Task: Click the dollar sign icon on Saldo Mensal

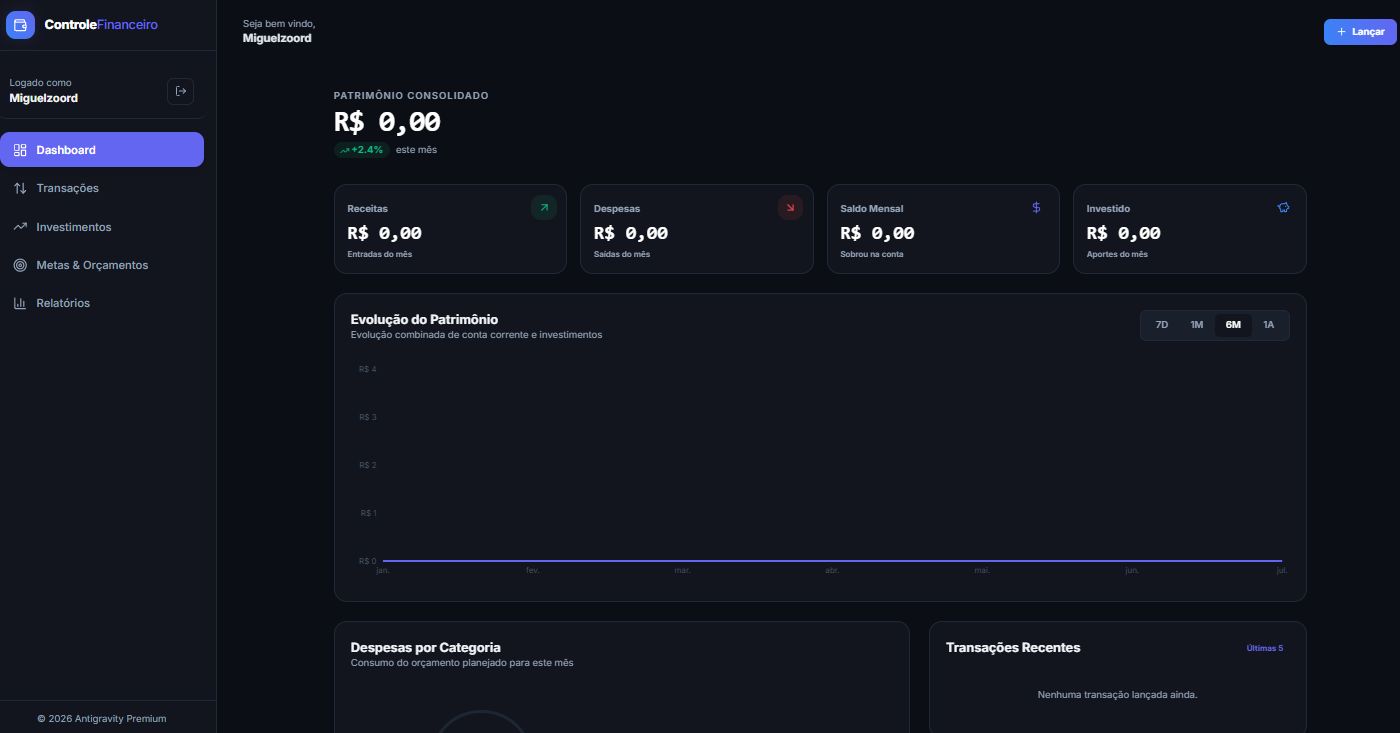Action: 1036,208
